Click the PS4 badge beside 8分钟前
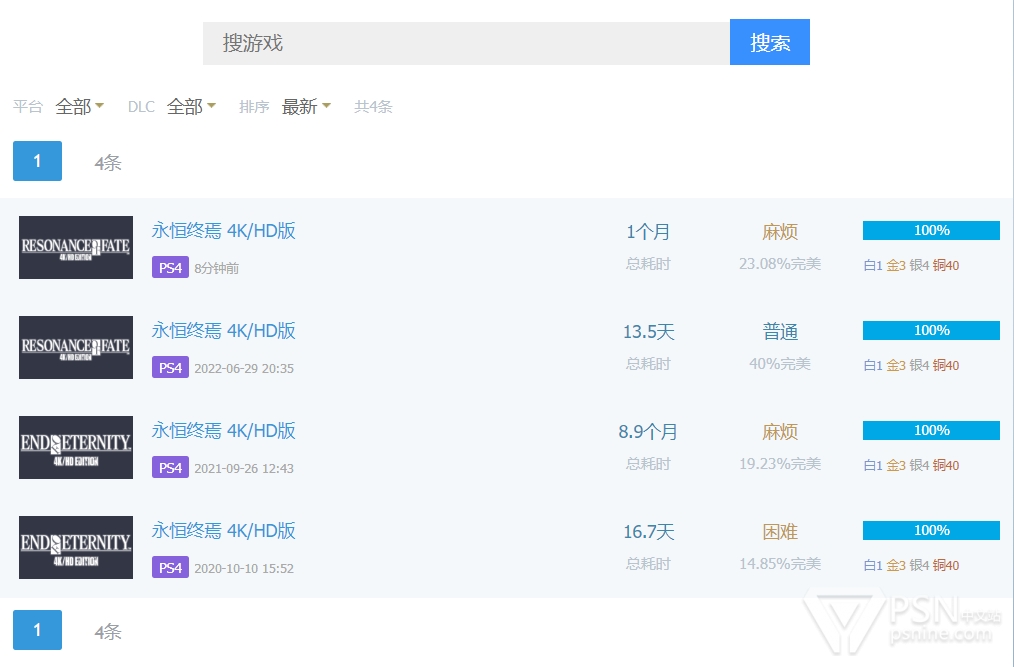This screenshot has width=1014, height=667. pyautogui.click(x=170, y=267)
